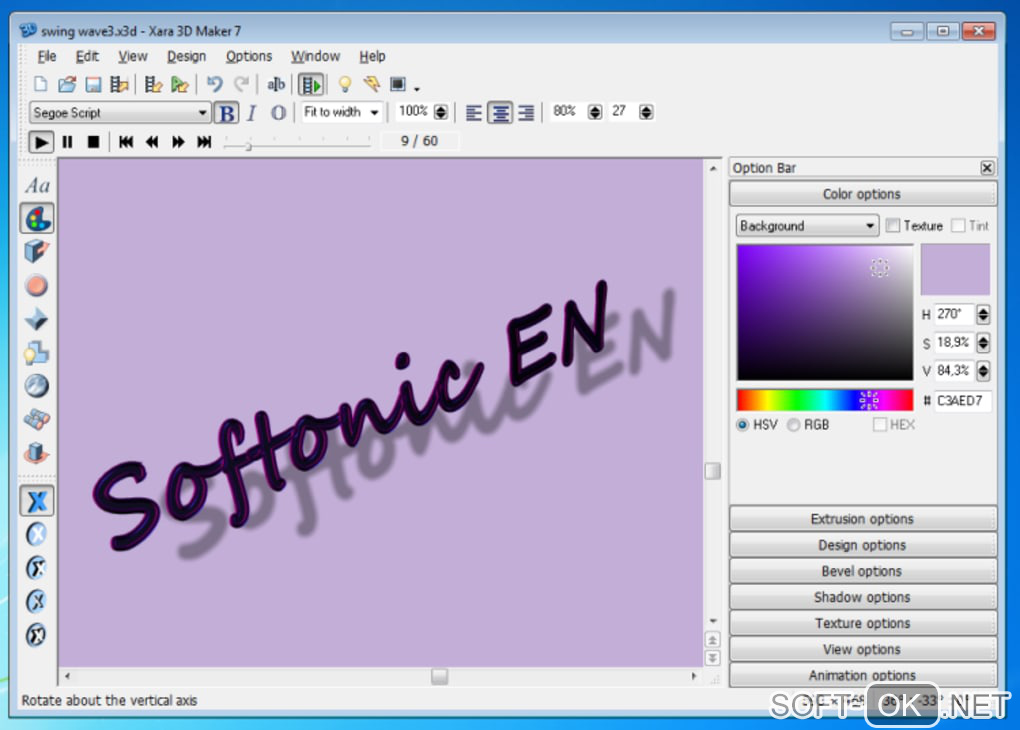Select the Text options Aa tool
This screenshot has height=730, width=1020.
tap(37, 185)
